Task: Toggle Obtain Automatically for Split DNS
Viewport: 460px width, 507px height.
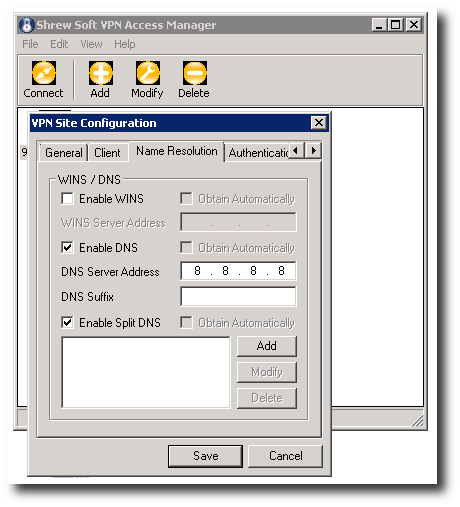Action: [186, 323]
